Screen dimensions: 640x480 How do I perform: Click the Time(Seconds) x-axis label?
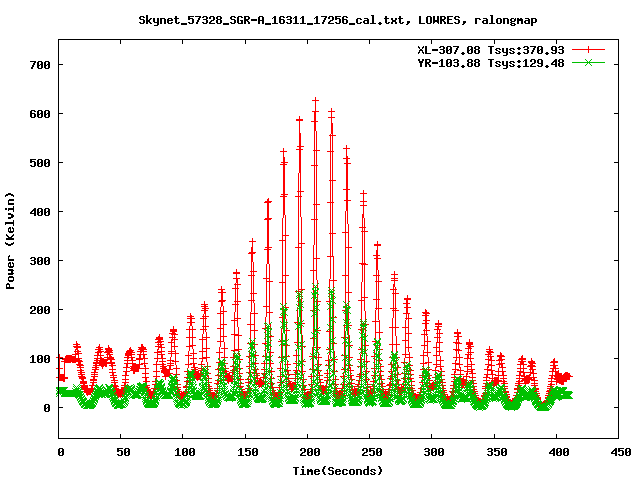[x=338, y=470]
